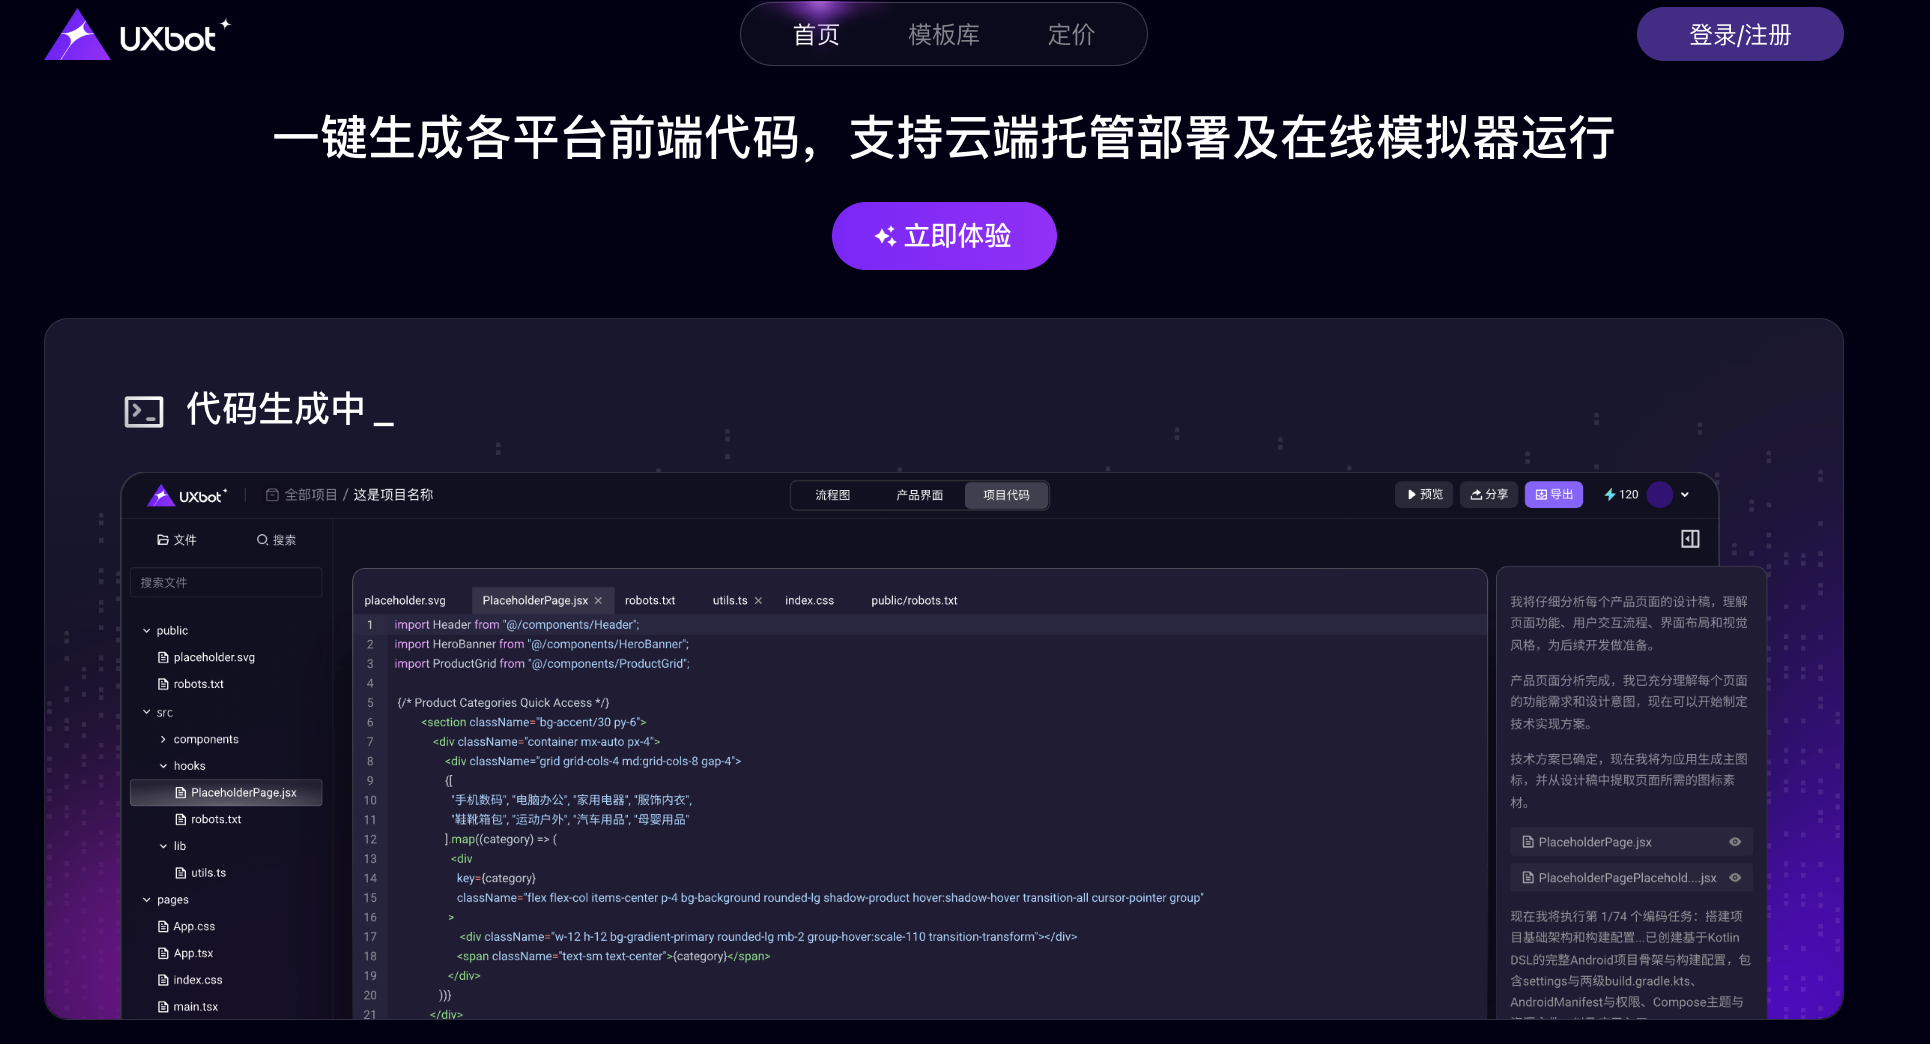
Task: Switch to the 项目代码 tab
Action: [x=1006, y=495]
